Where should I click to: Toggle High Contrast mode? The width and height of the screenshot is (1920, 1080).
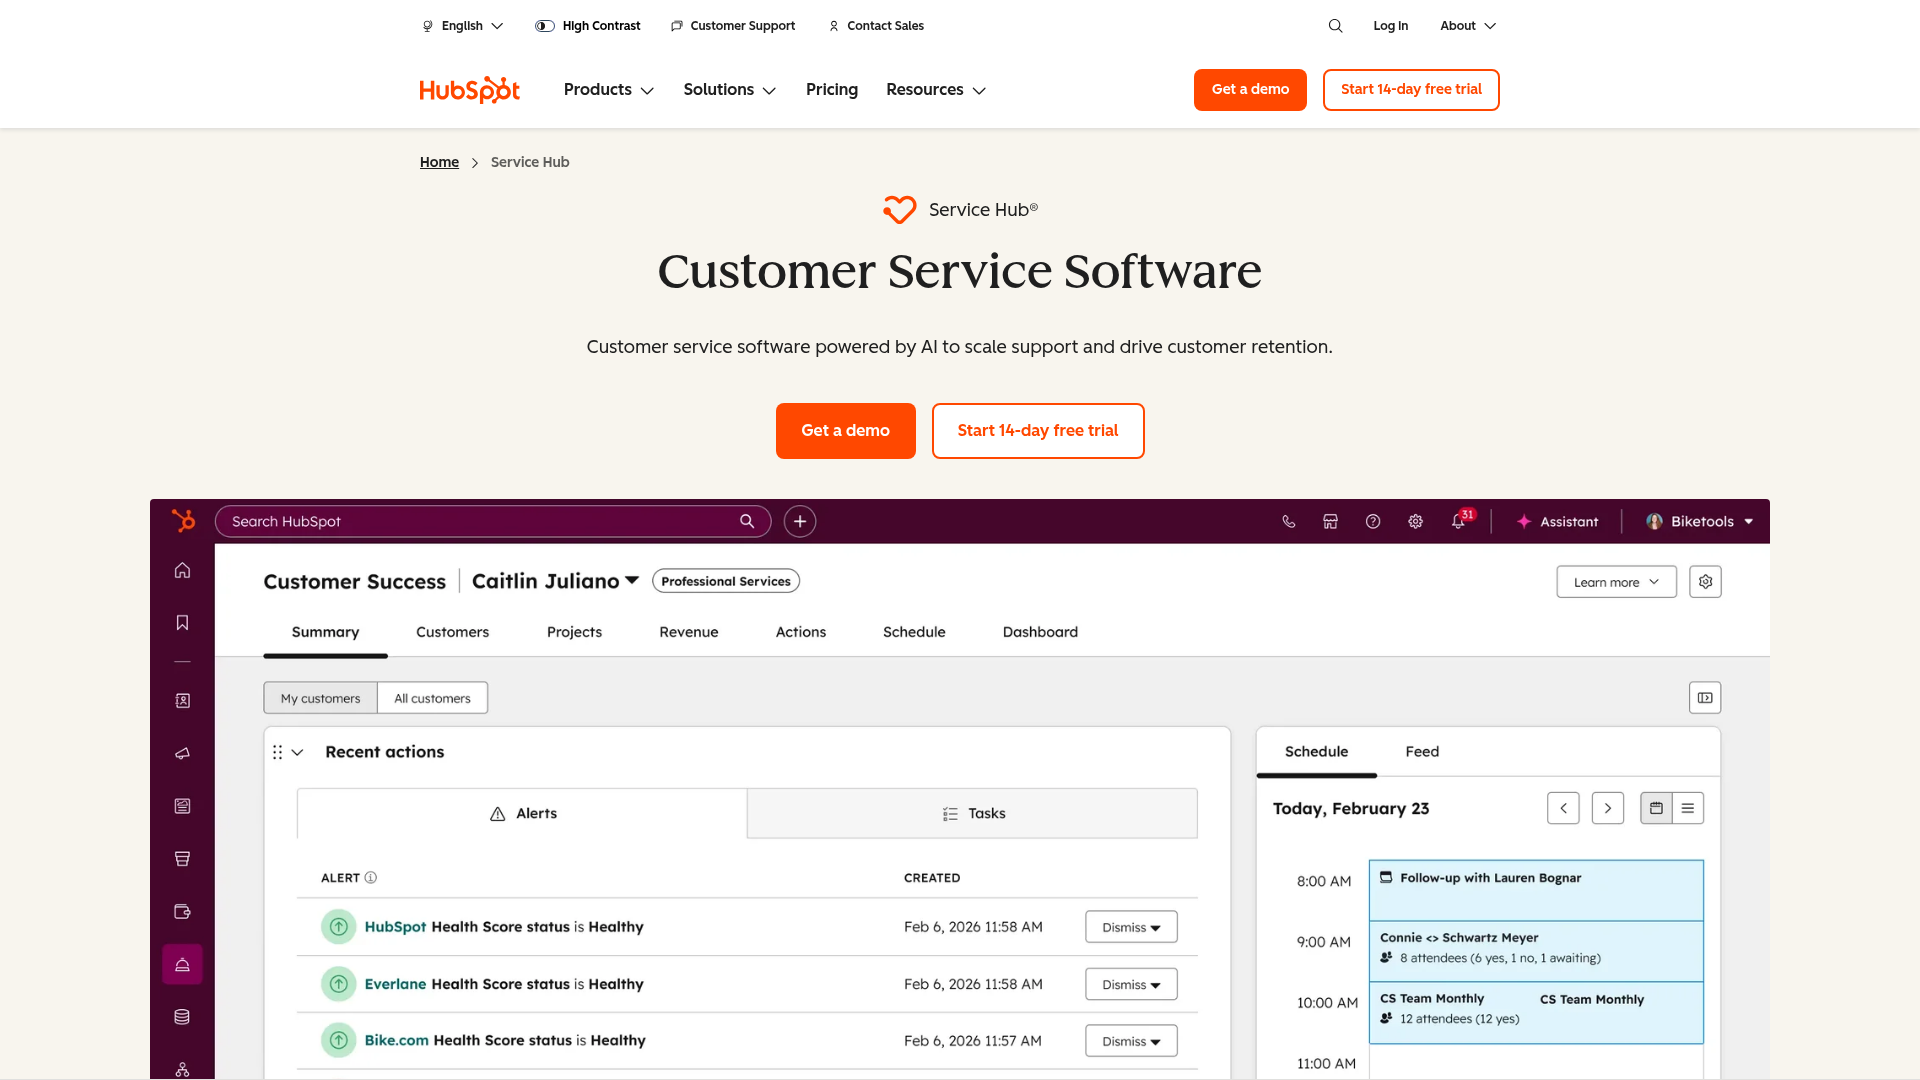click(588, 25)
